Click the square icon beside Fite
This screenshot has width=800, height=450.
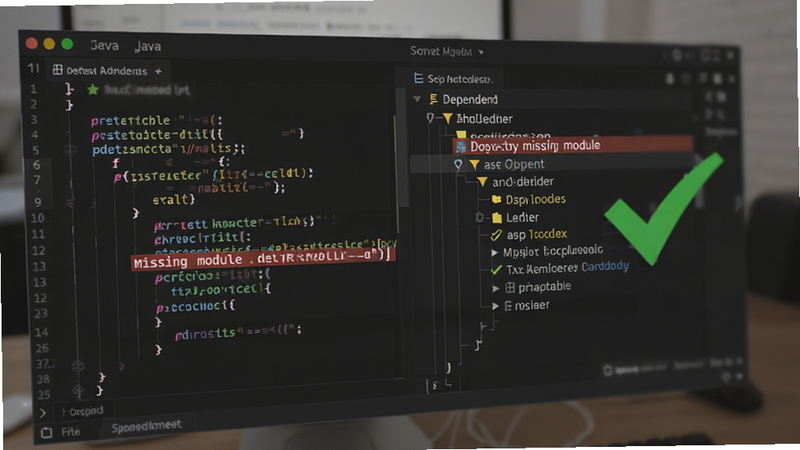(46, 433)
